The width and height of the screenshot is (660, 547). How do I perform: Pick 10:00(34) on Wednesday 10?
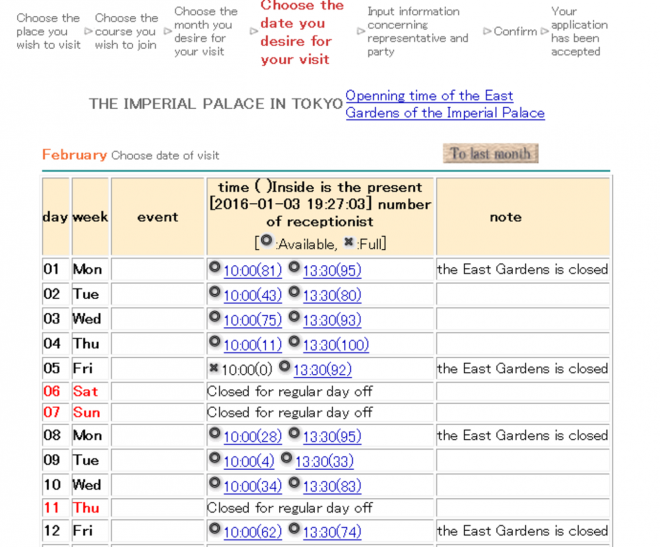pos(253,486)
